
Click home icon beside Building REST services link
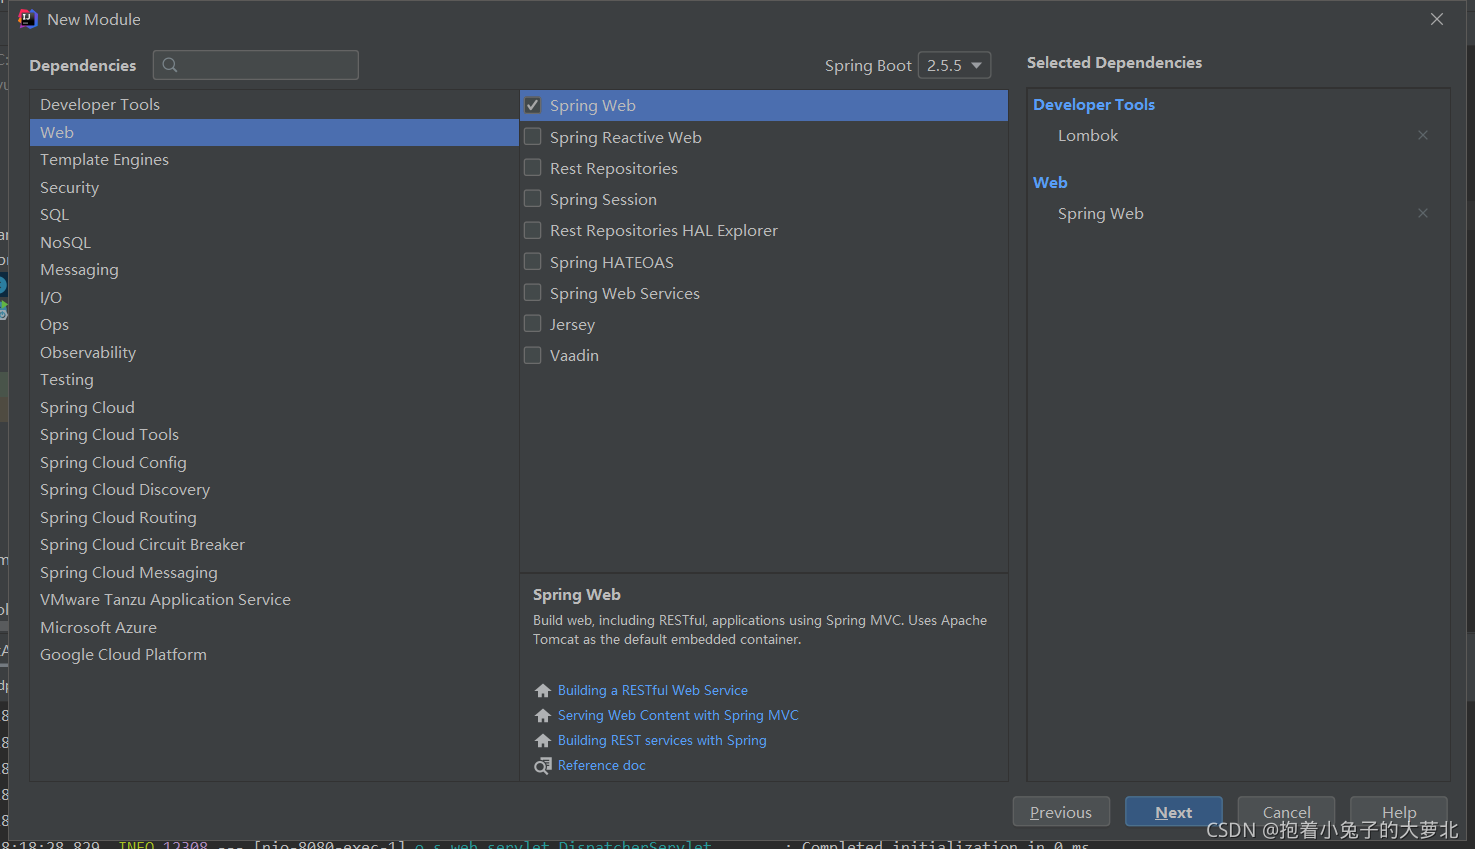click(543, 740)
